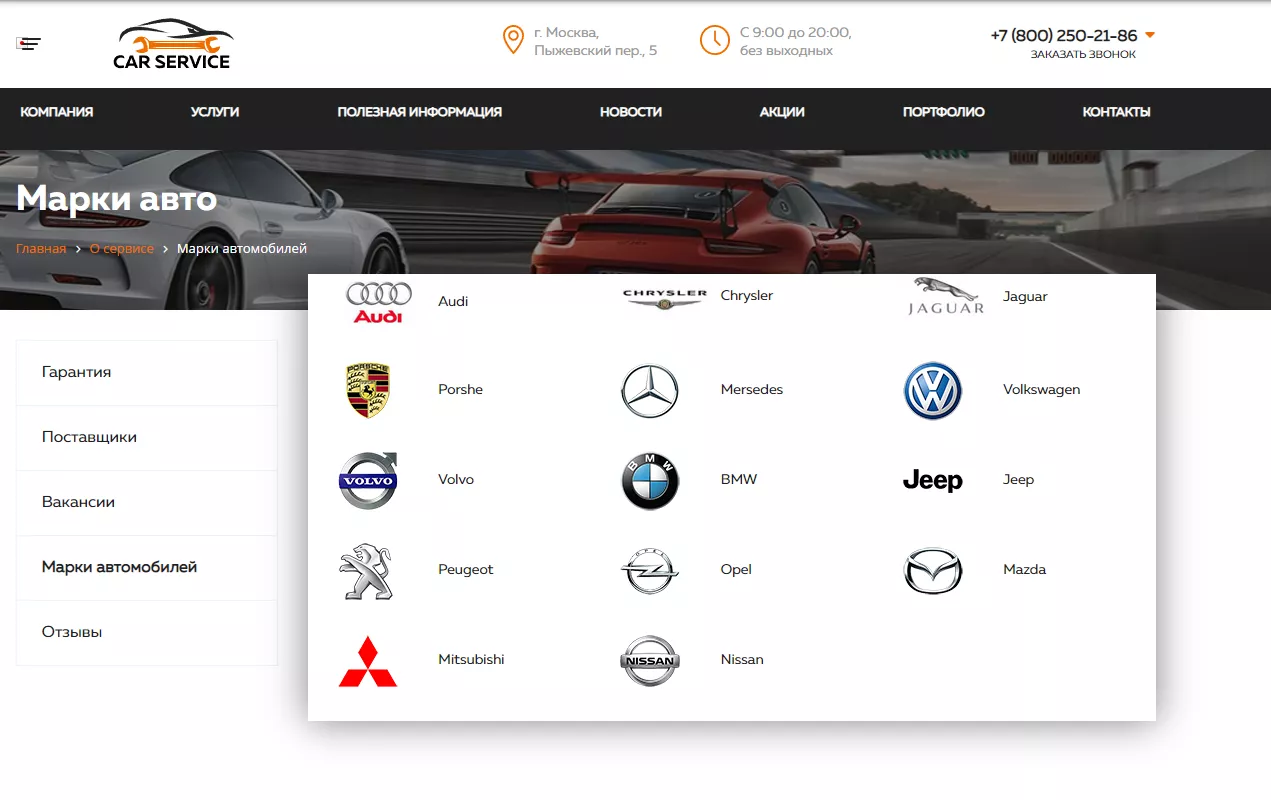Screen dimensions: 1271x800
Task: Click the orange location pin icon
Action: point(513,40)
